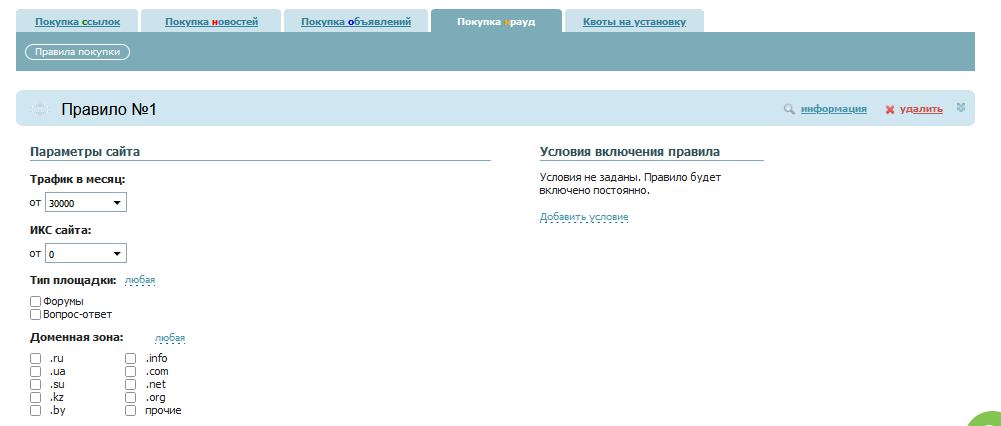Expand the ИКС сайта dropdown
This screenshot has height=426, width=1001.
point(86,254)
